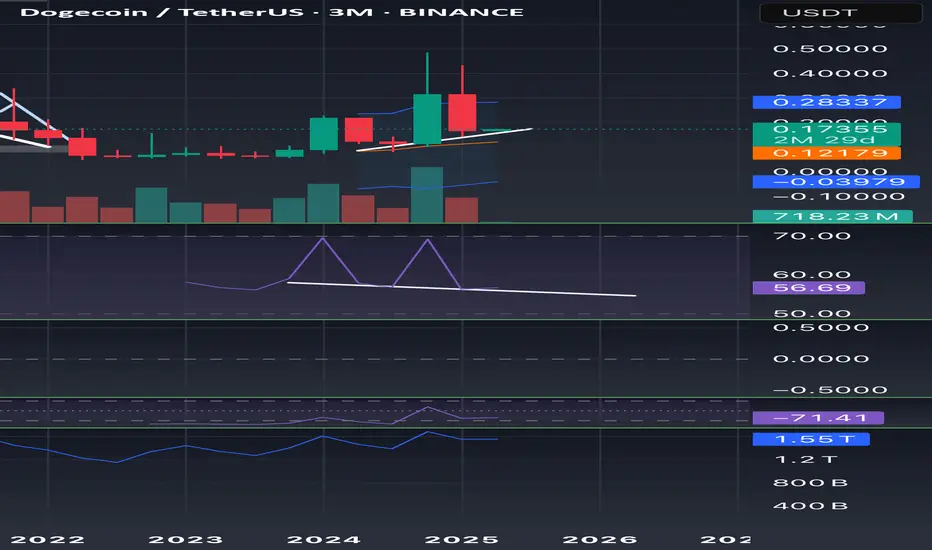Click the 50.00 RSI scale level
Viewport: 932px width, 550px height.
pos(812,313)
